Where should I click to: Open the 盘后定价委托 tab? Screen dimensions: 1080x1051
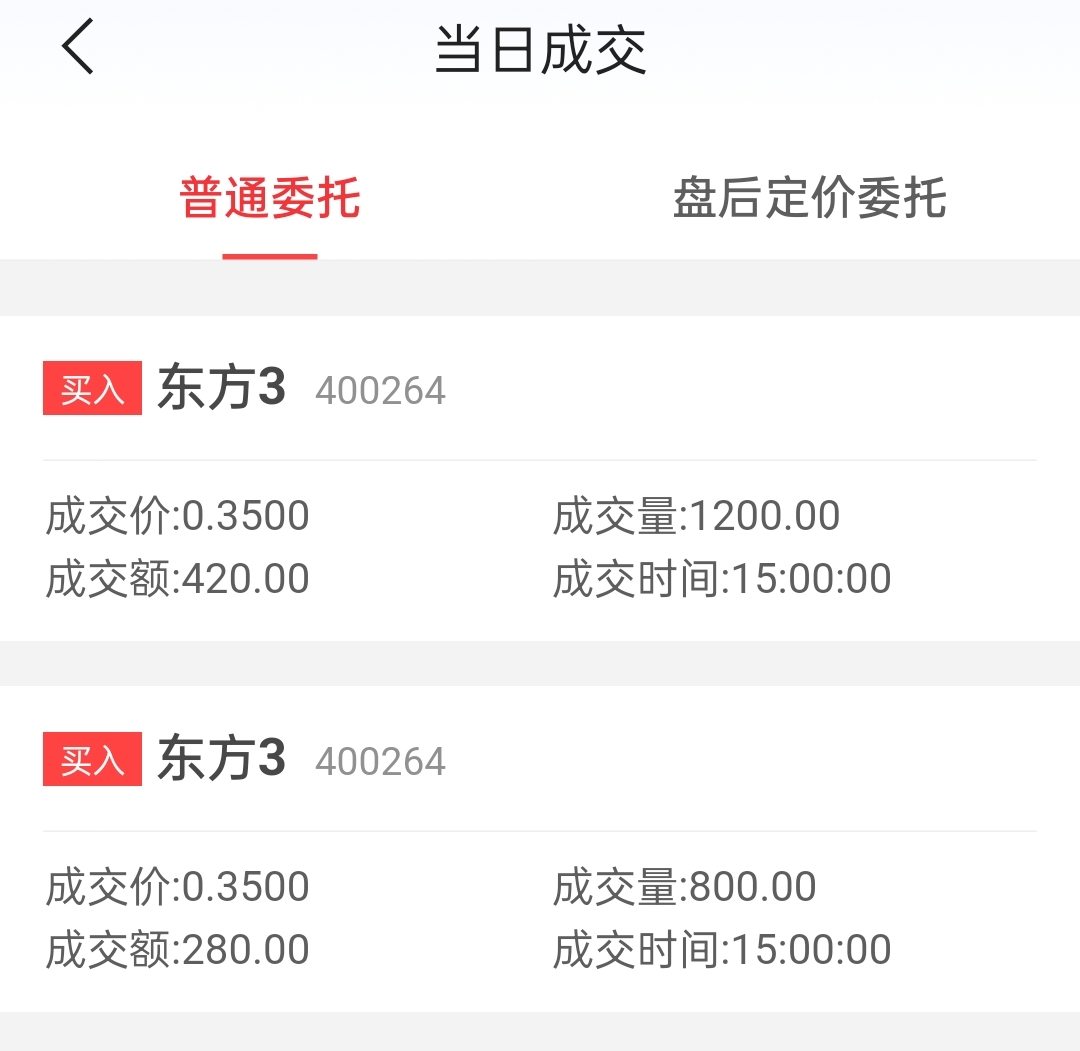point(809,198)
